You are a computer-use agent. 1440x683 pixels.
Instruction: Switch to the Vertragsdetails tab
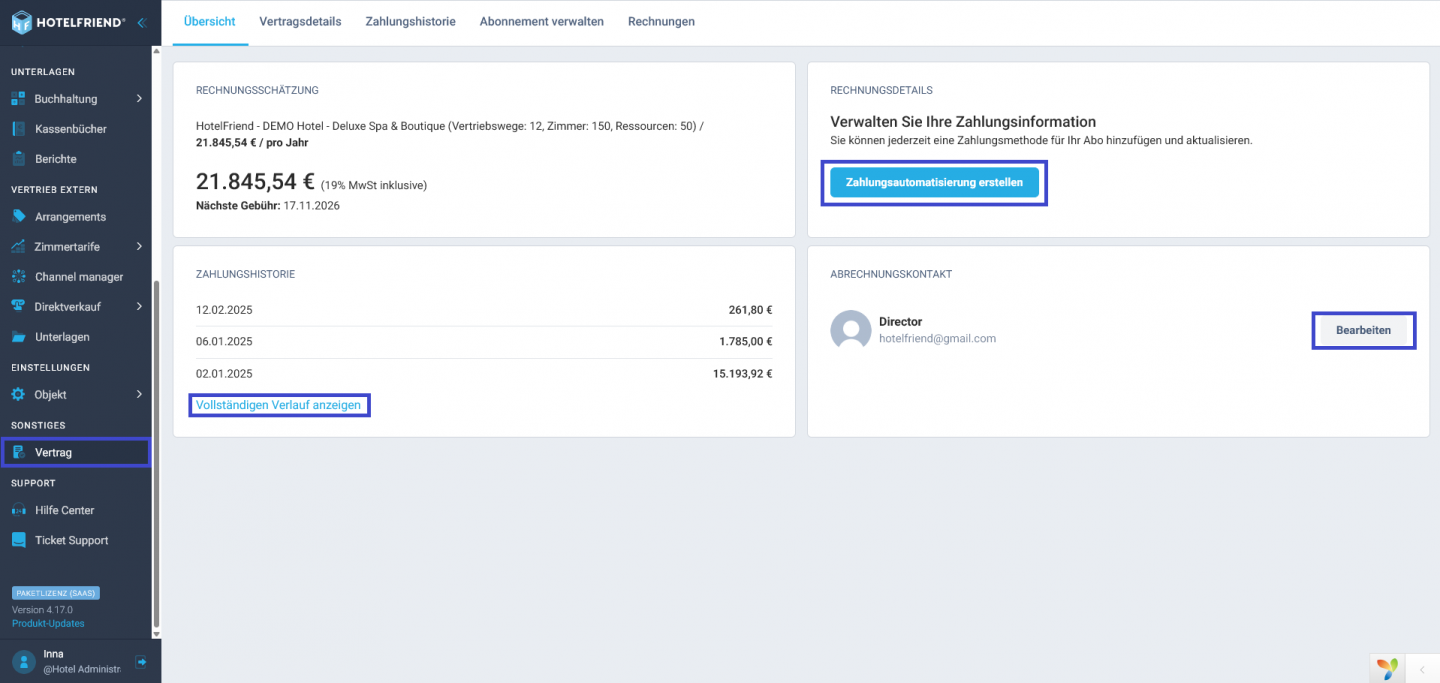click(x=300, y=21)
